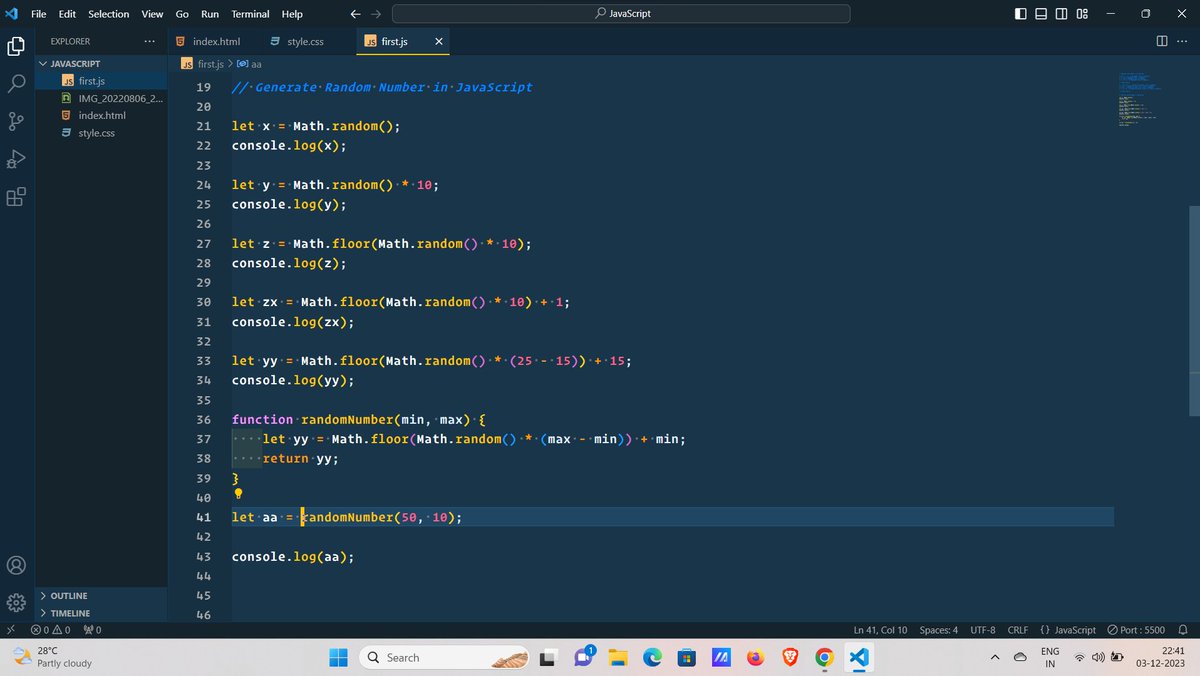Screen dimensions: 1200x676
Task: Open the Extensions view
Action: click(x=16, y=197)
